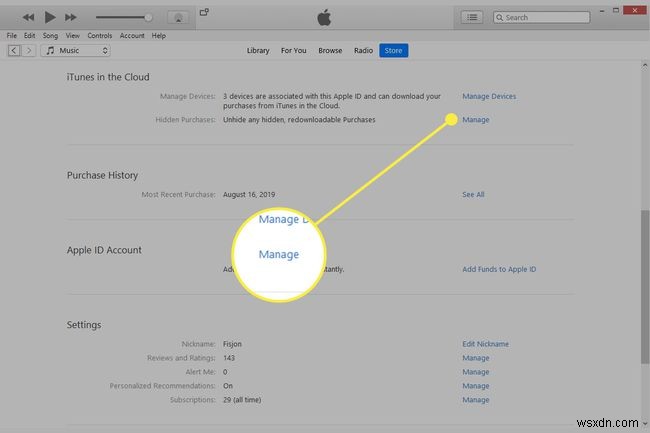650x433 pixels.
Task: Click the music note icon
Action: coord(50,51)
